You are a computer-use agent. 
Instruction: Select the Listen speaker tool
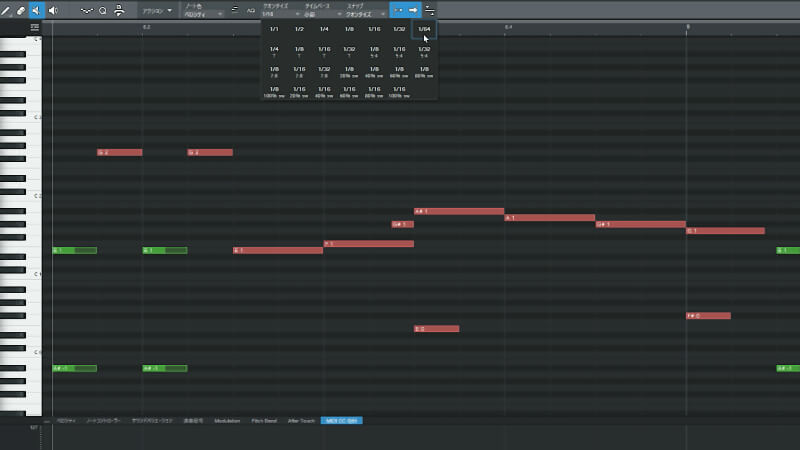pos(53,10)
